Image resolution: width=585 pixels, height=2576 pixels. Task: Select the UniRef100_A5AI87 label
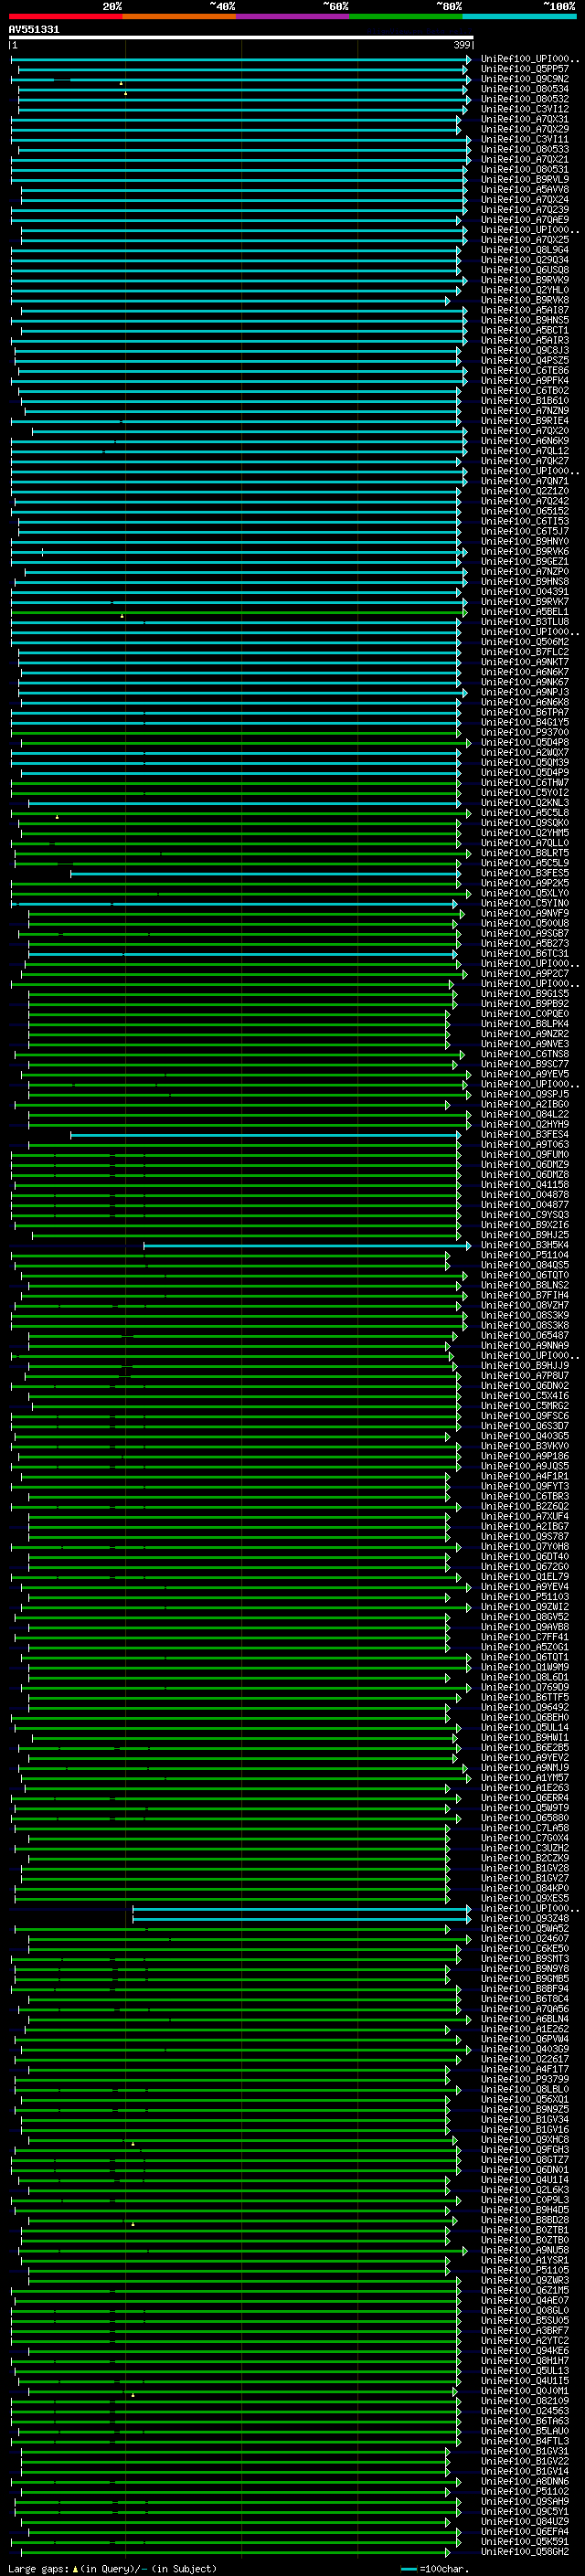[524, 310]
